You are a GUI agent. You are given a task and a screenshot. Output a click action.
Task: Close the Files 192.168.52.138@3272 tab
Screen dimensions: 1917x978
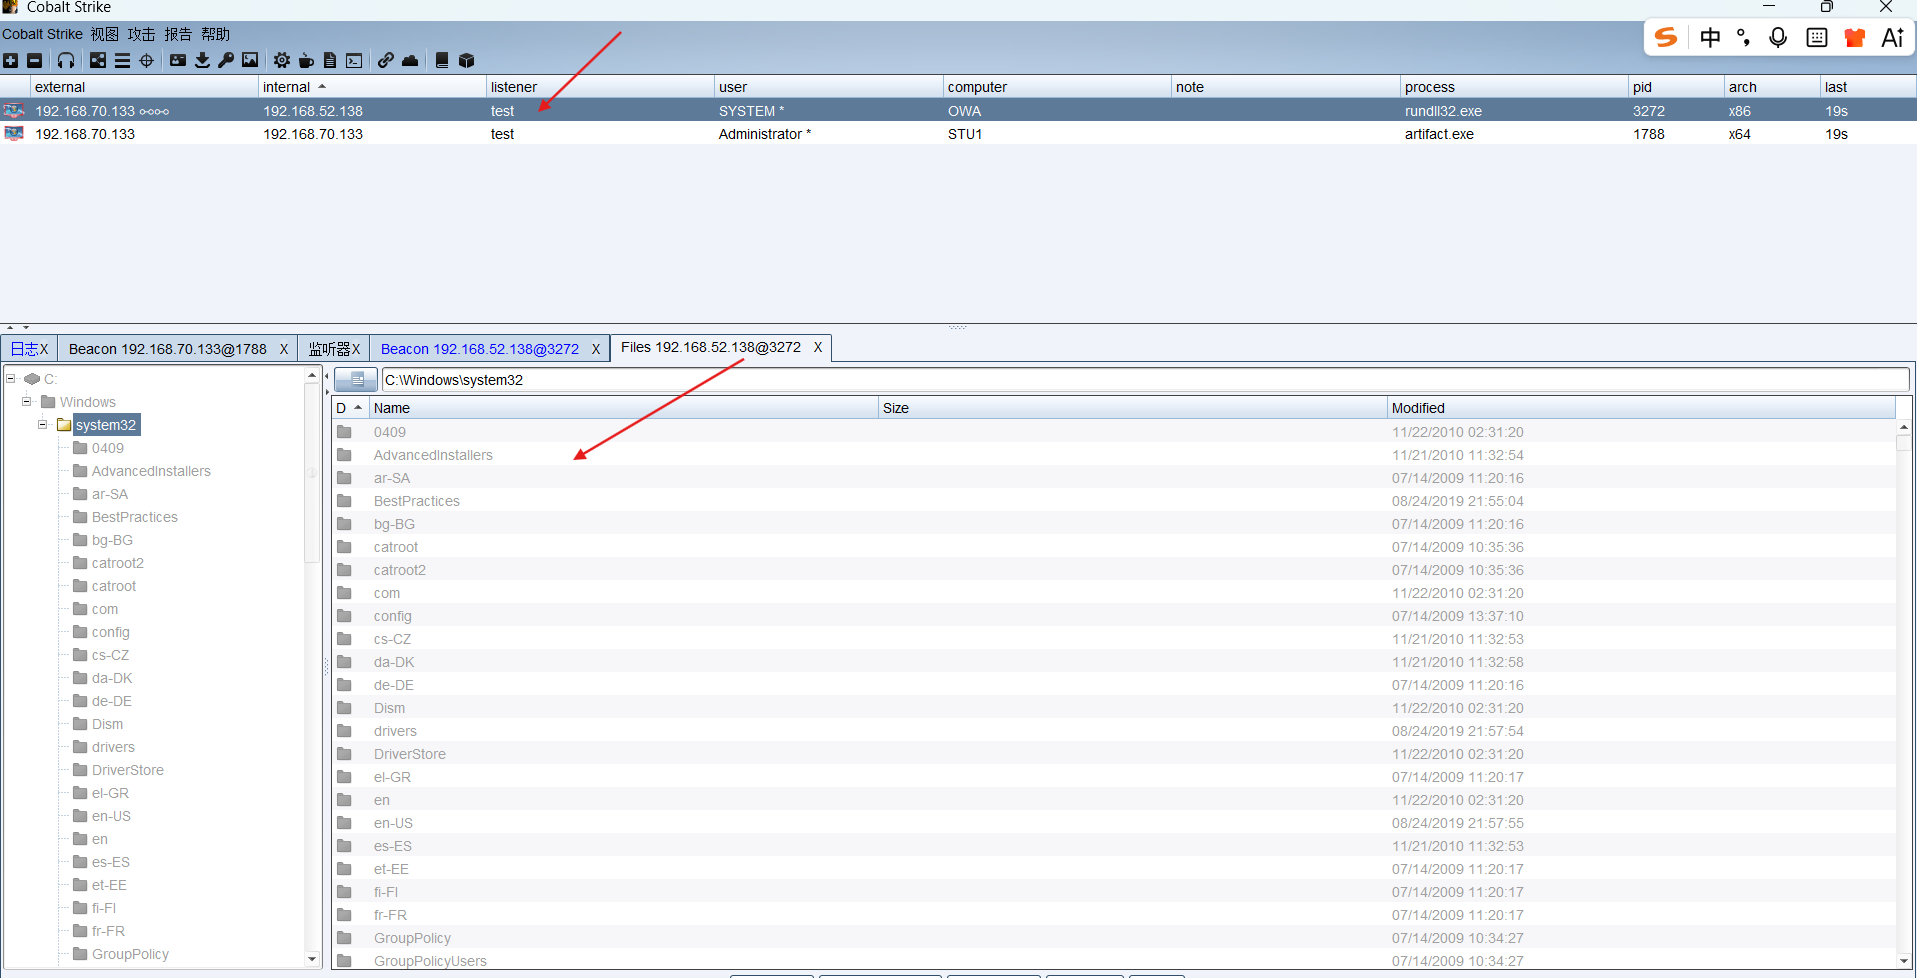(x=818, y=347)
